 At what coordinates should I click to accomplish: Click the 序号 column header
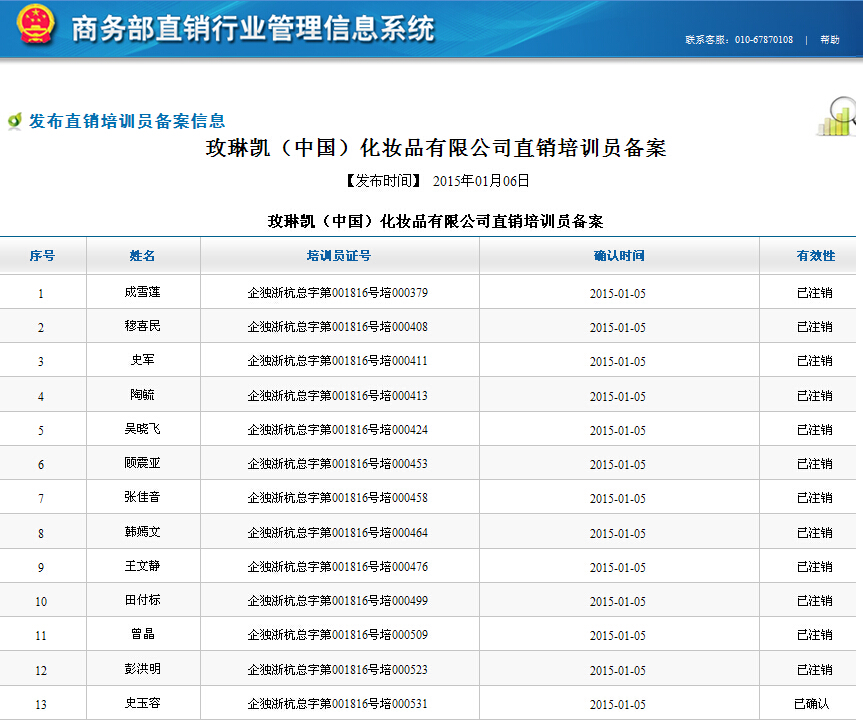tap(42, 255)
